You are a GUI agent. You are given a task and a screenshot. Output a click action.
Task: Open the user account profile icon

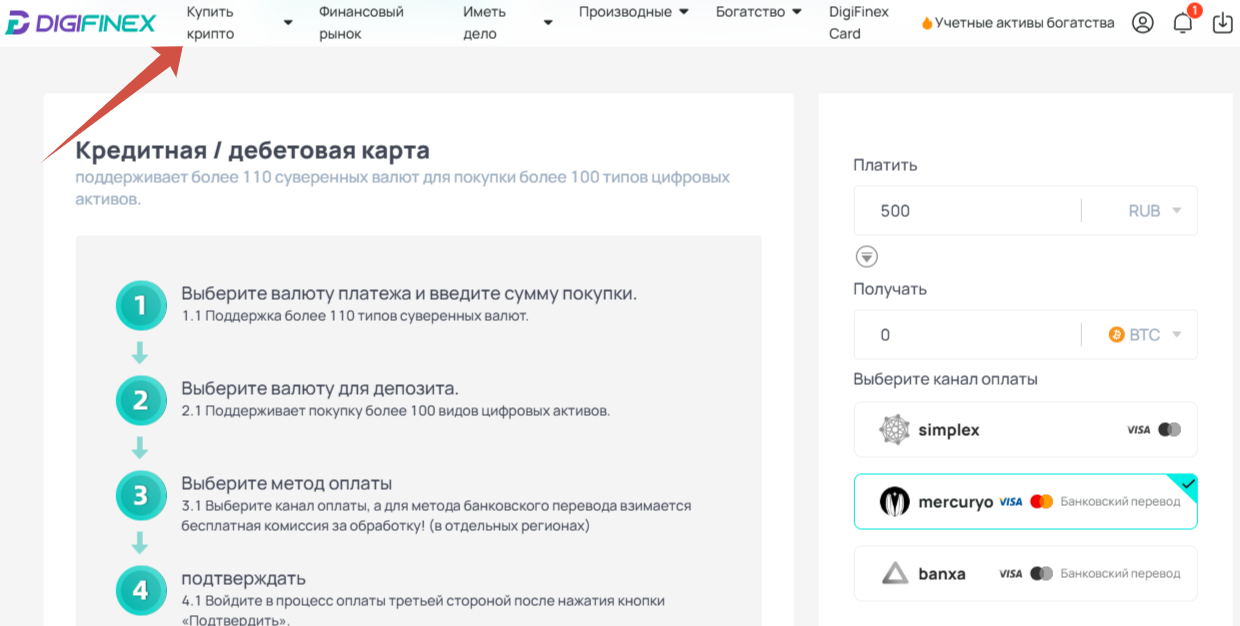(1143, 22)
